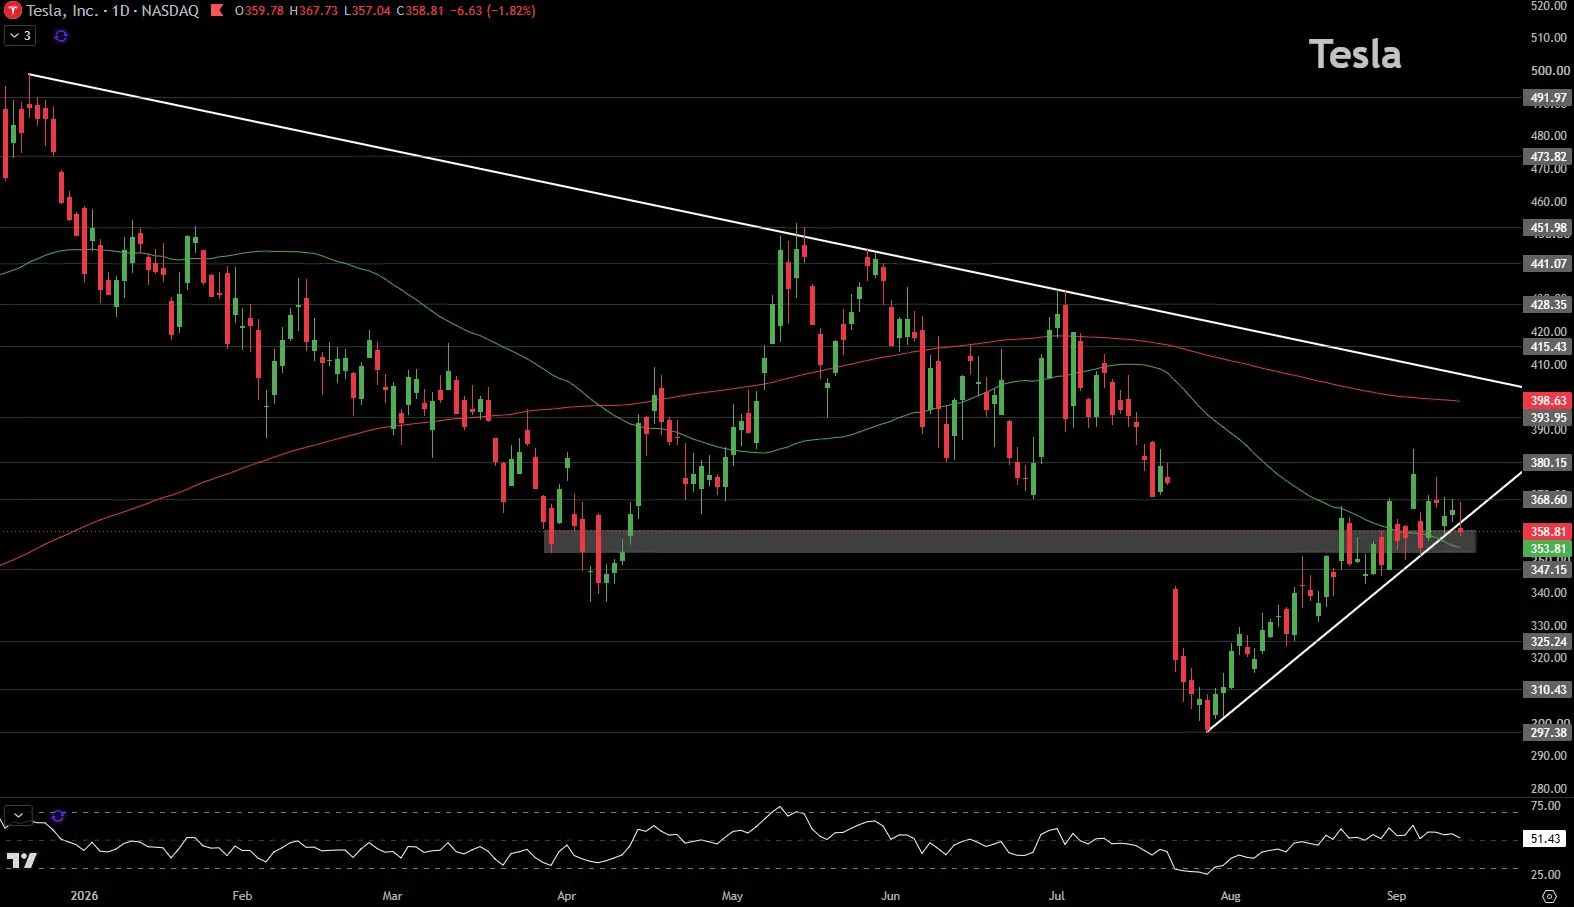Open the Tesla, Inc. symbol title
Viewport: 1574px width, 907px height.
[62, 11]
